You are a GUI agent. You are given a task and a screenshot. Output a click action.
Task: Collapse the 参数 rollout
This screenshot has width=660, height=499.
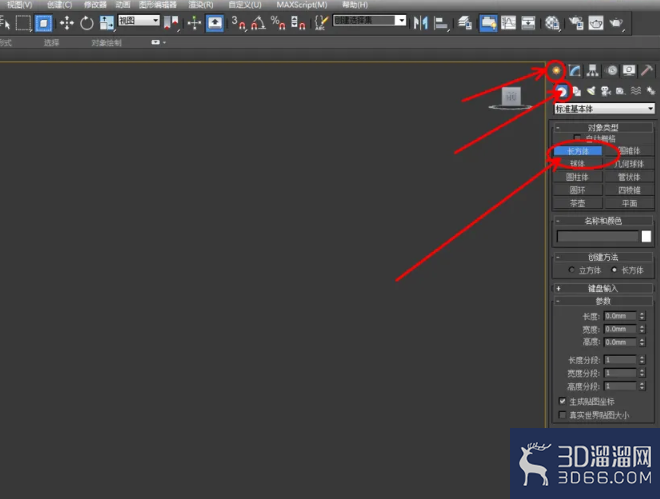coord(603,301)
